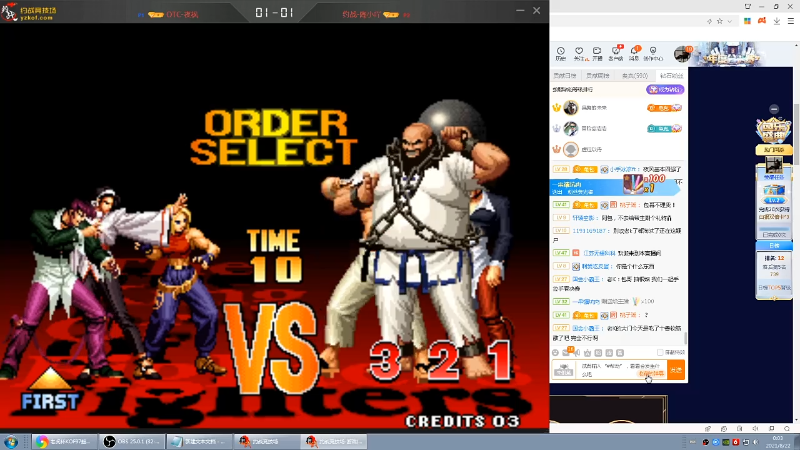The width and height of the screenshot is (800, 450).
Task: Switch to the first contribution daily rank tab
Action: [565, 76]
